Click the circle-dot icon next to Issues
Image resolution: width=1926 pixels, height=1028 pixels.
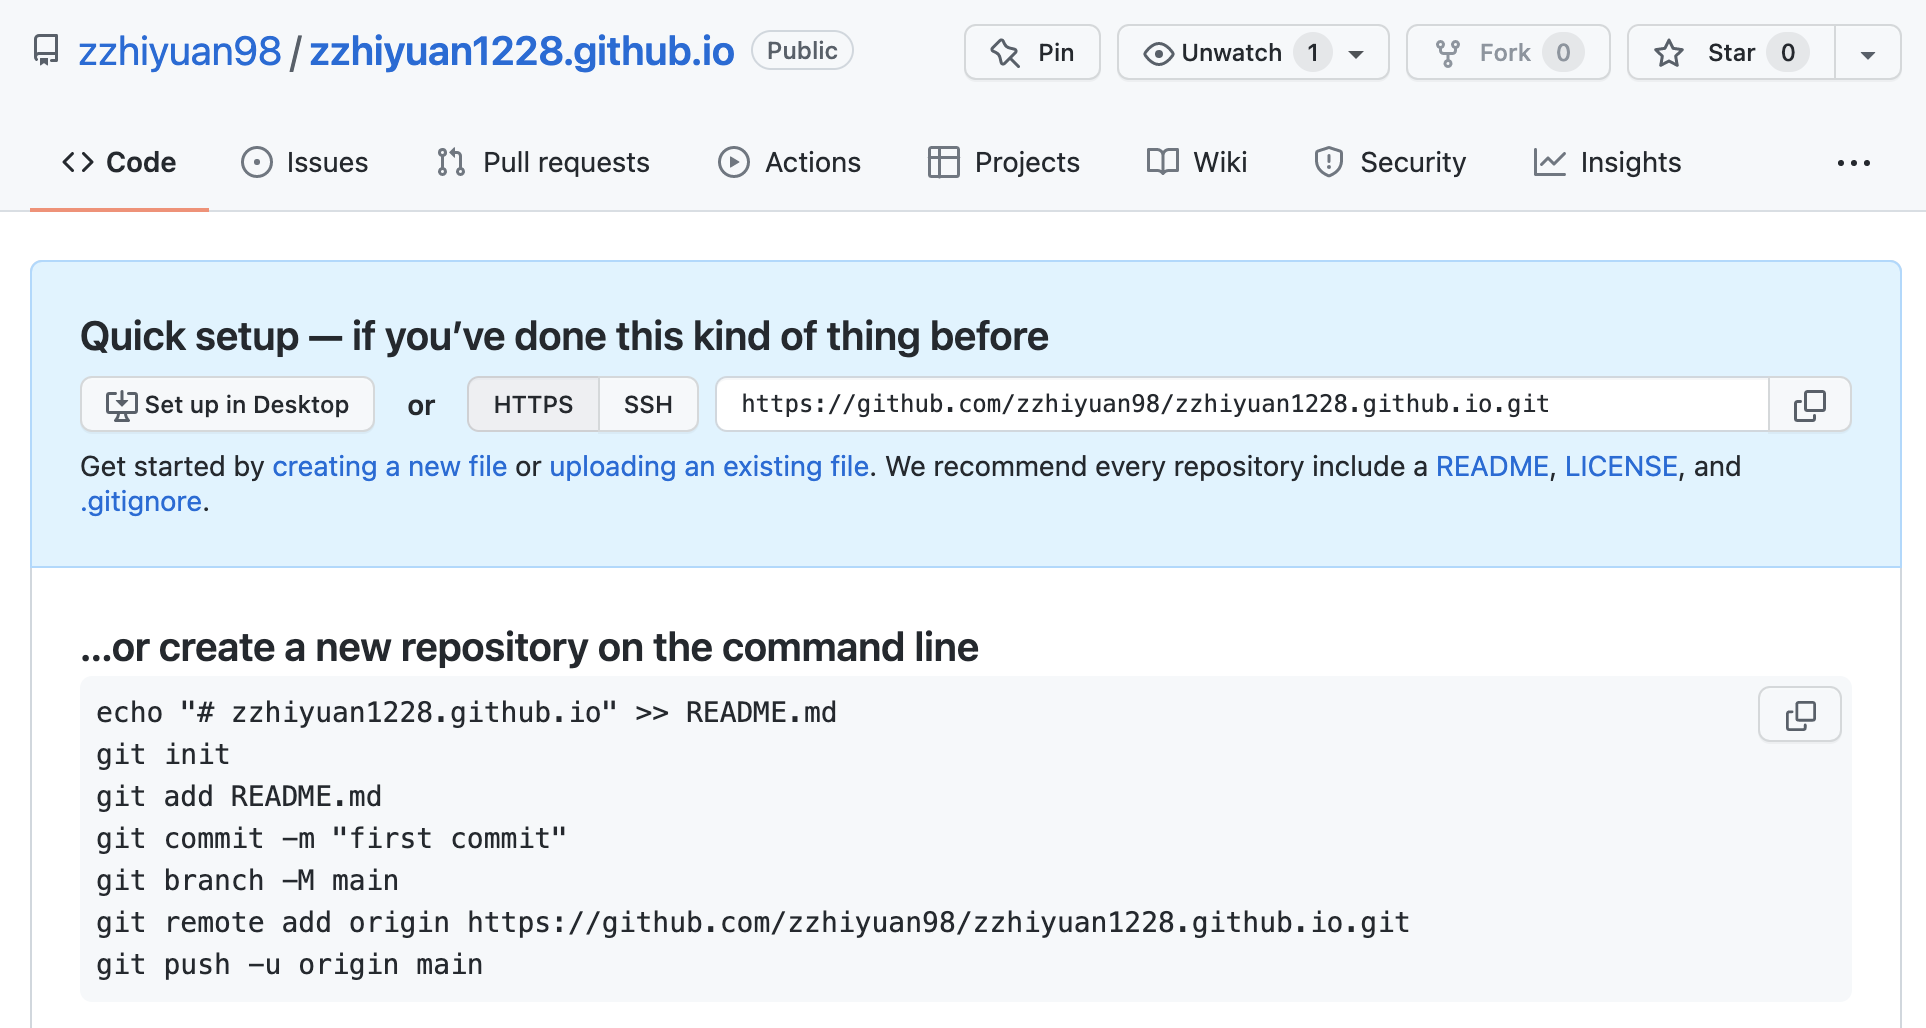(257, 162)
